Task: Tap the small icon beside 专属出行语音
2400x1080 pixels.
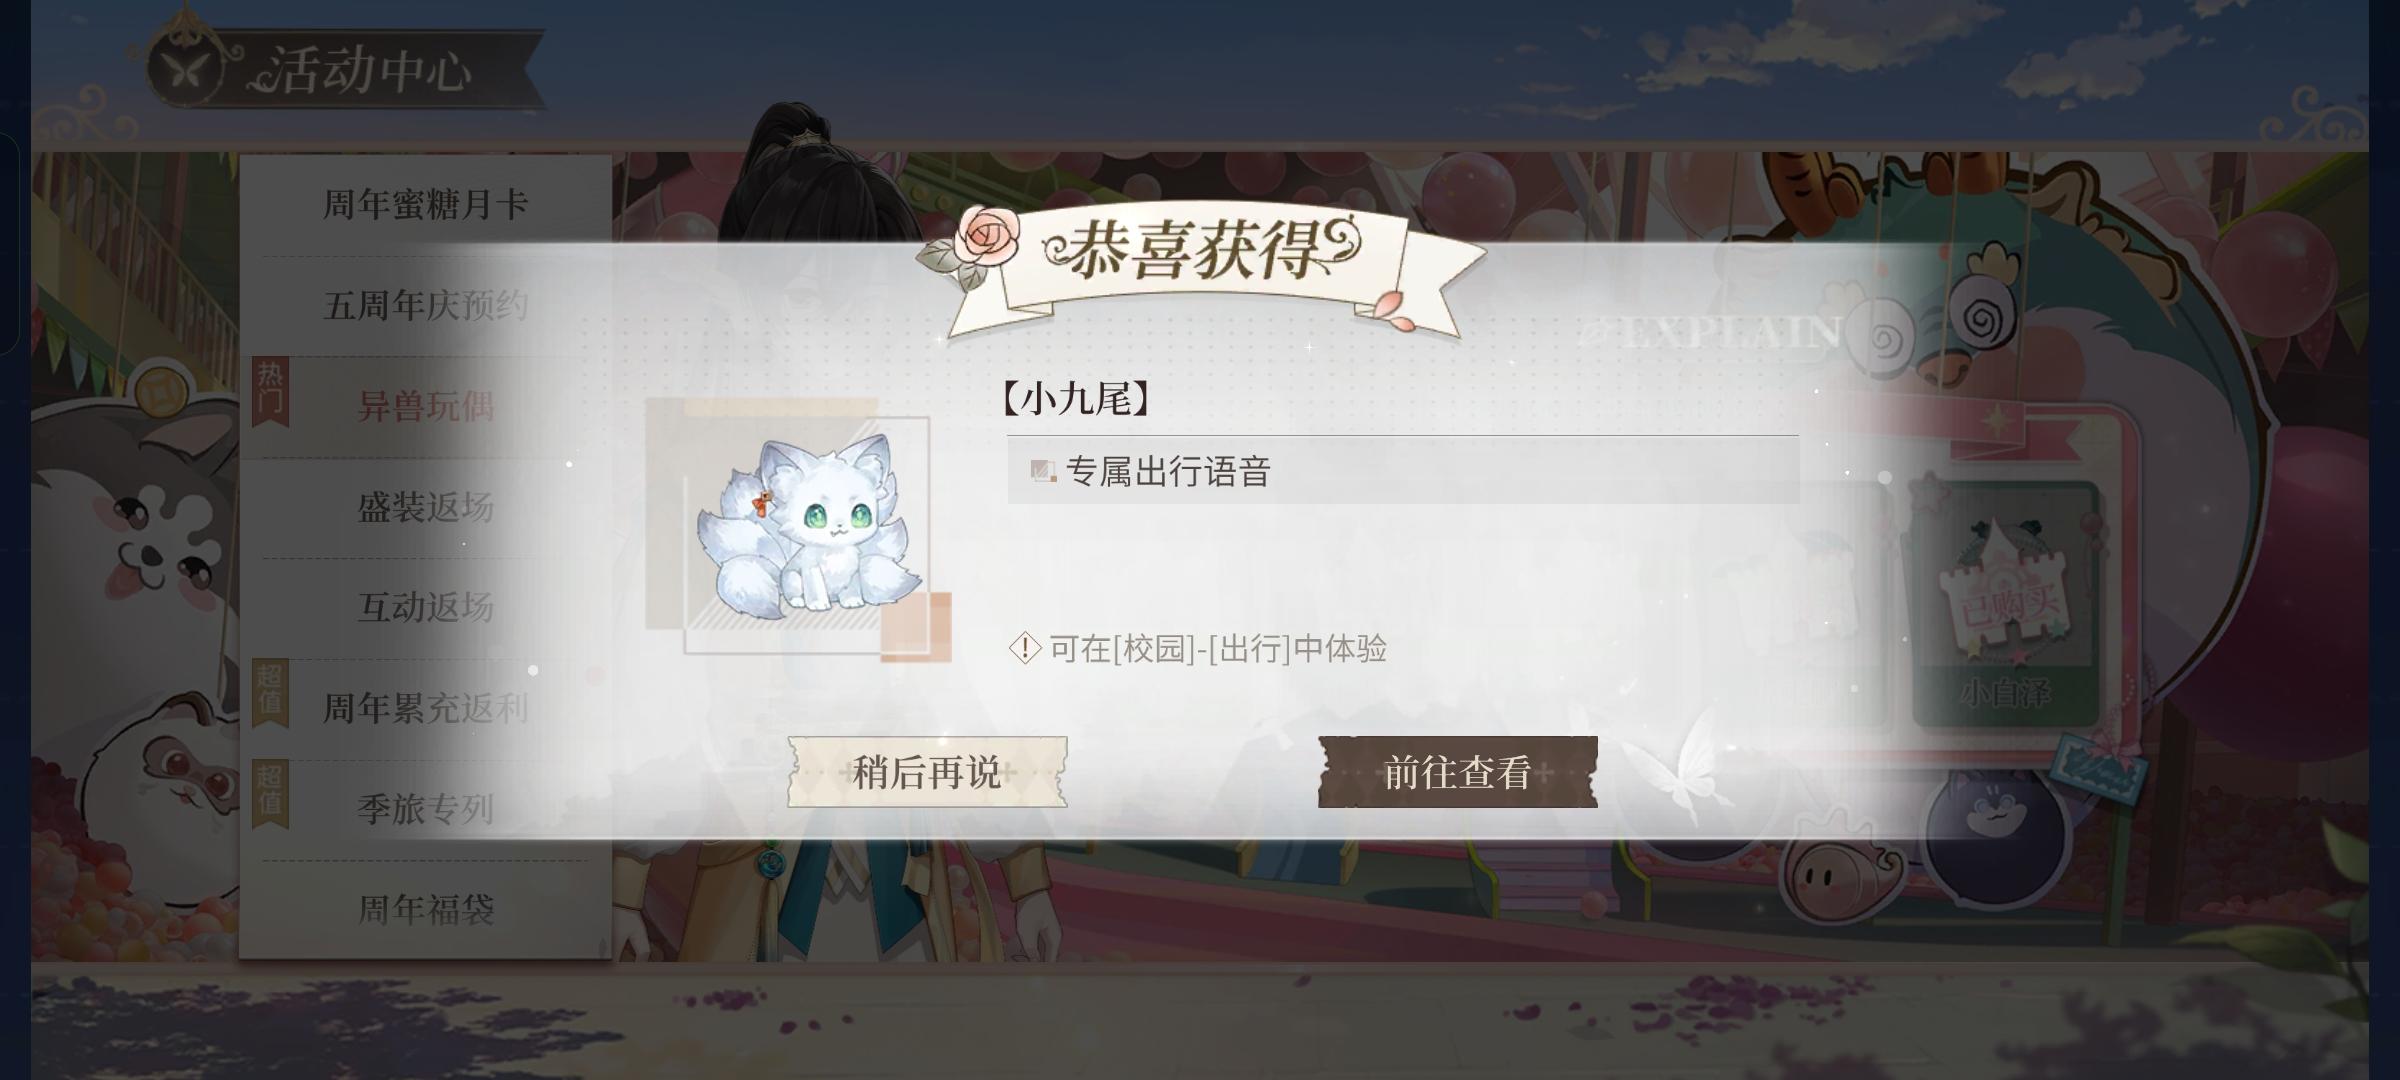Action: [1043, 470]
